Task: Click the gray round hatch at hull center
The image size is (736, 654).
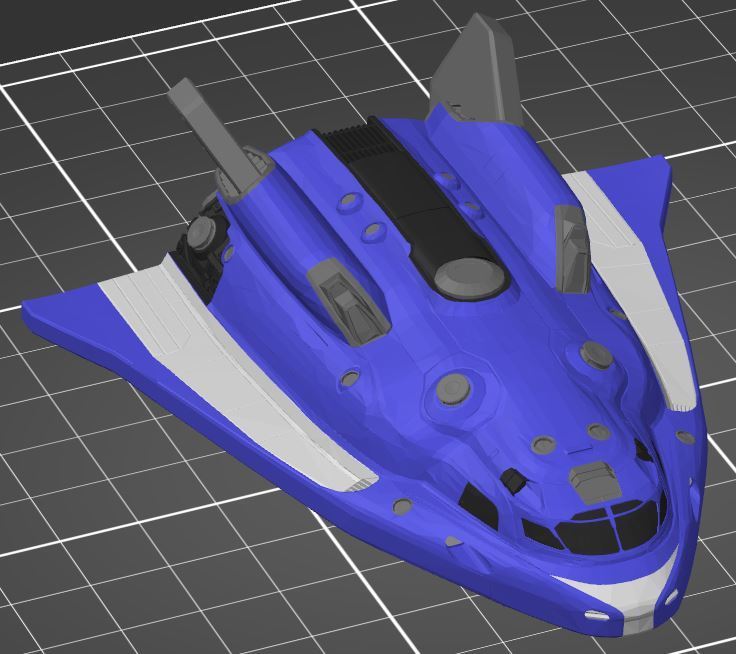Action: click(452, 388)
